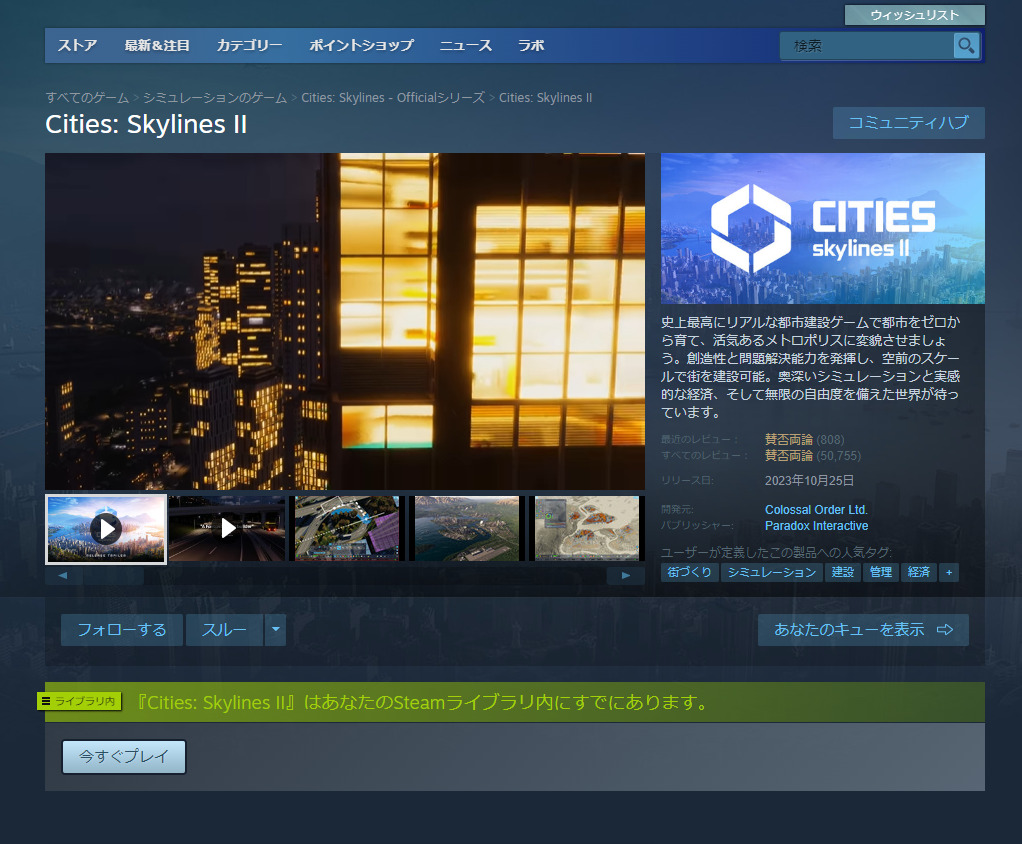Click the ウィッシュリスト button
This screenshot has width=1022, height=844.
coord(914,15)
